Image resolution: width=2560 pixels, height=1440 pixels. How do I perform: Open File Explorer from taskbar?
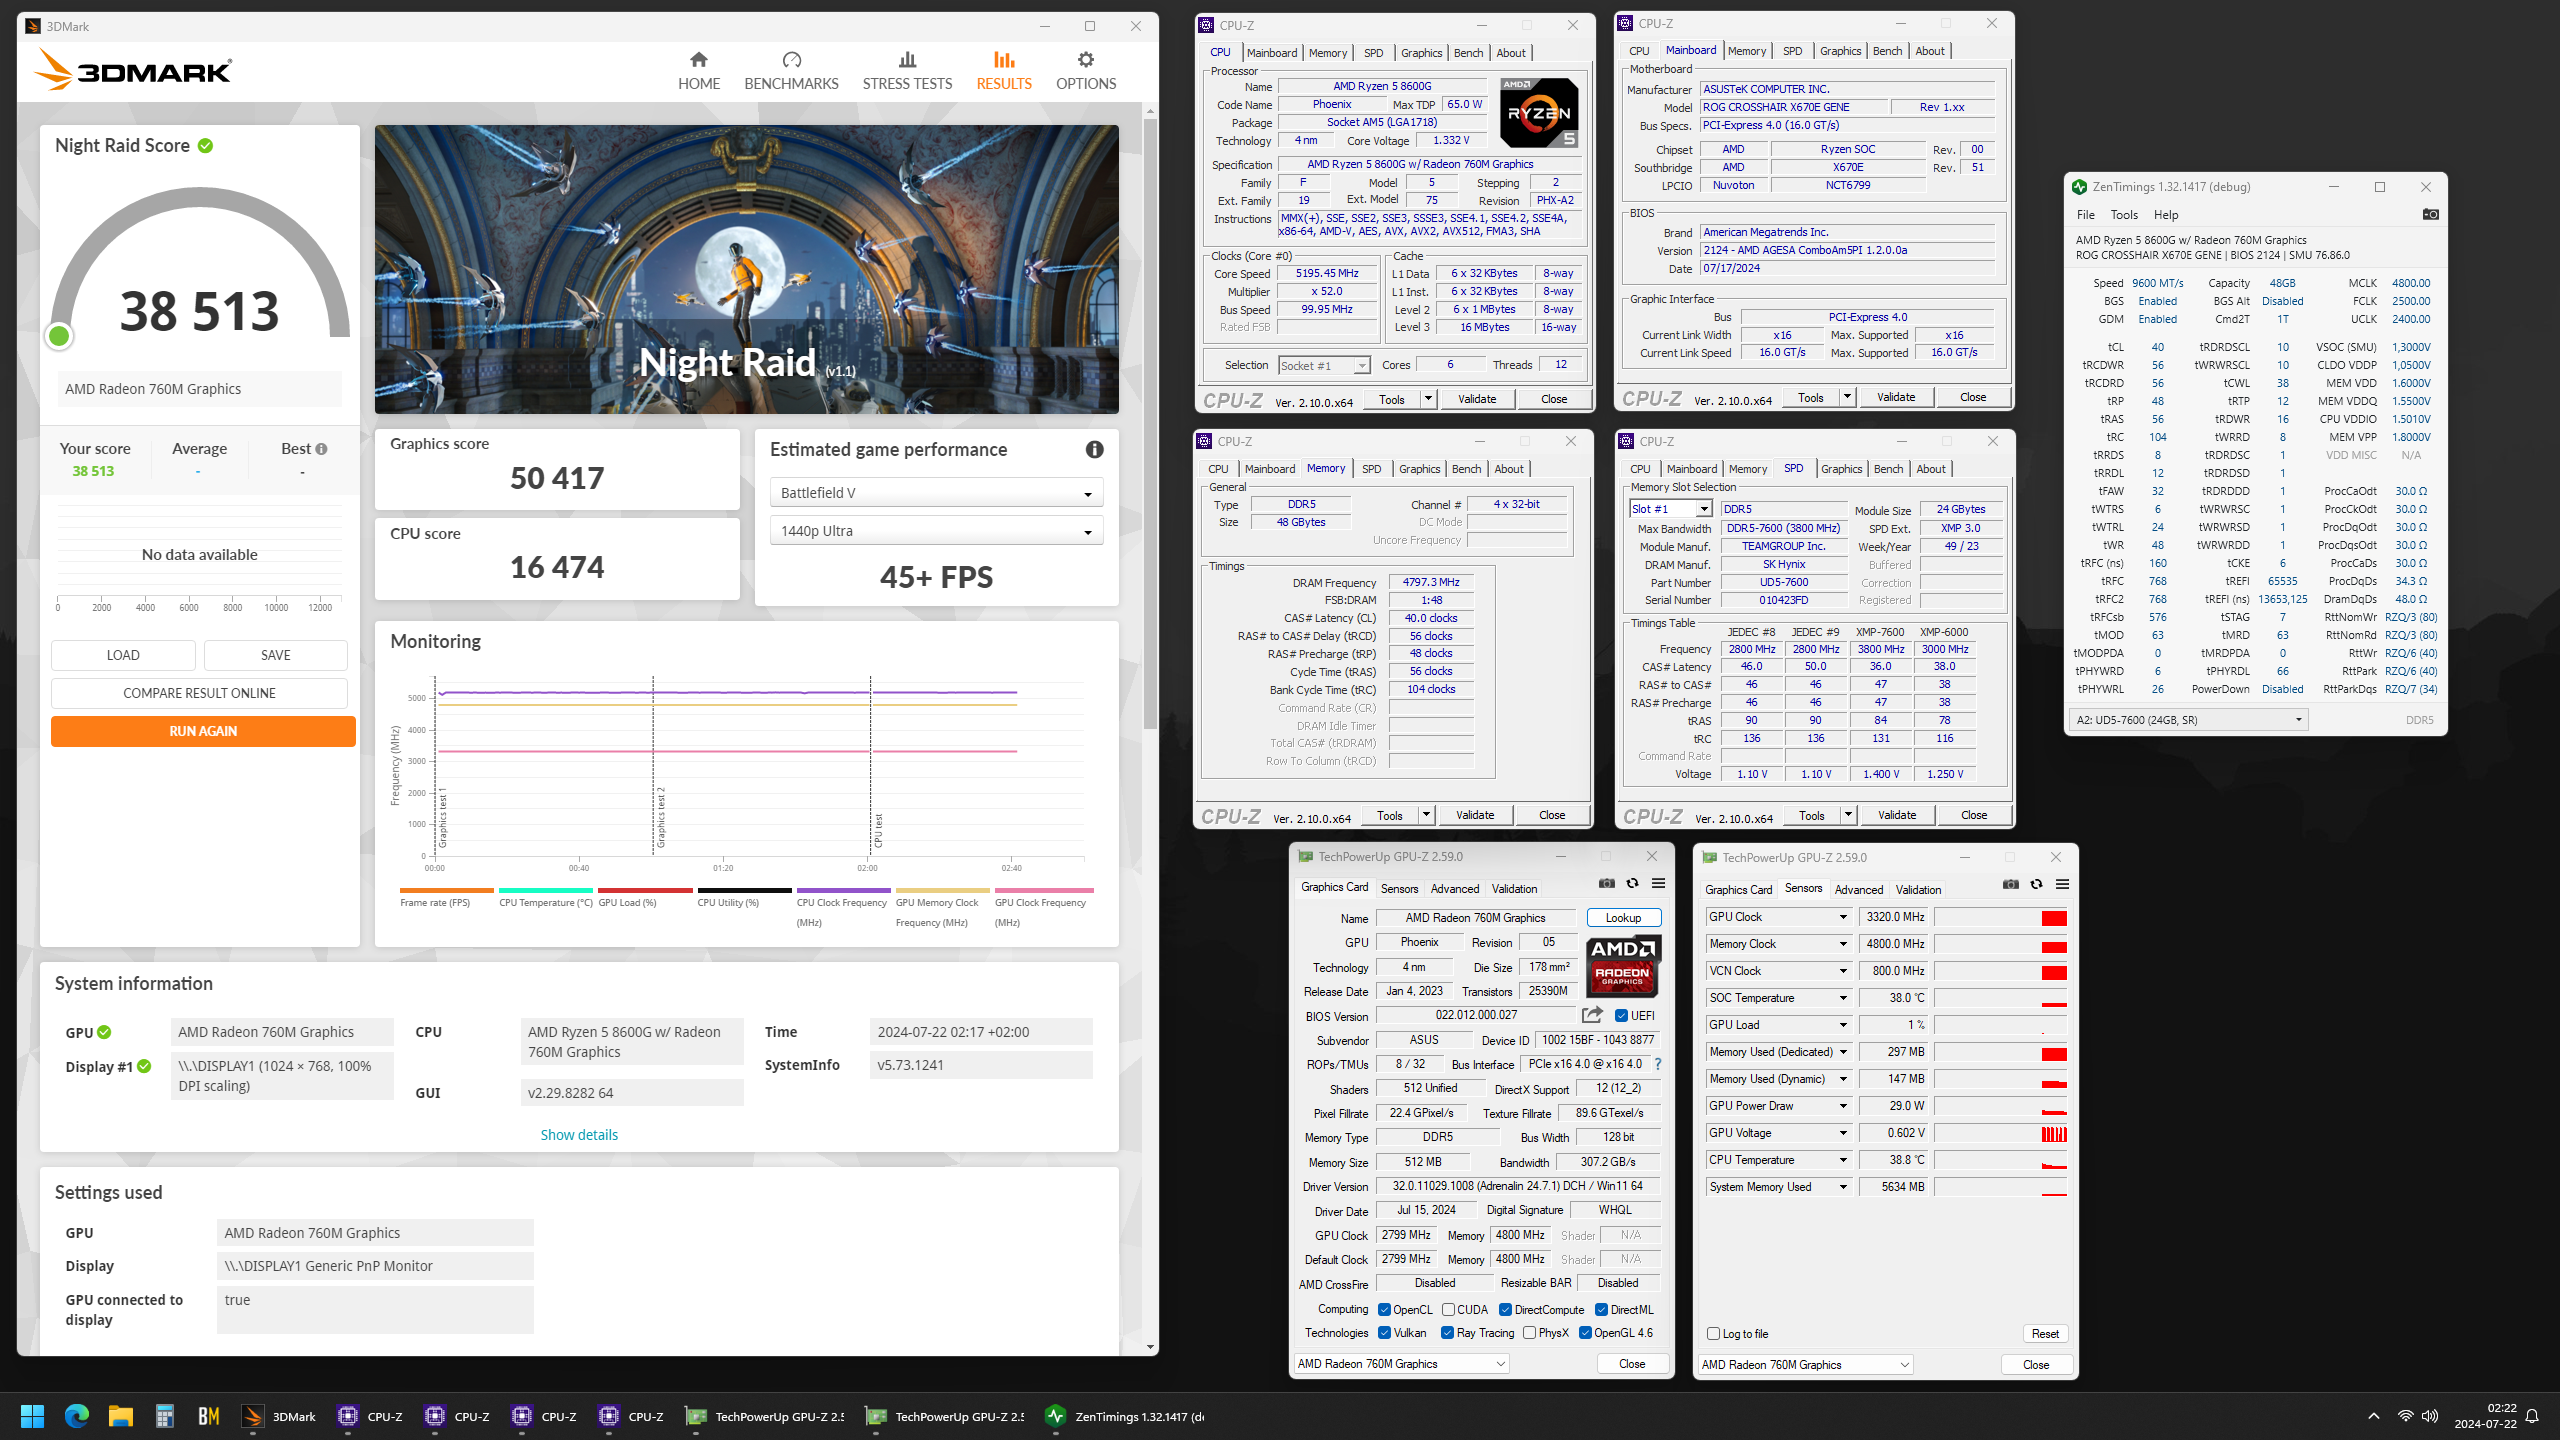(x=121, y=1416)
